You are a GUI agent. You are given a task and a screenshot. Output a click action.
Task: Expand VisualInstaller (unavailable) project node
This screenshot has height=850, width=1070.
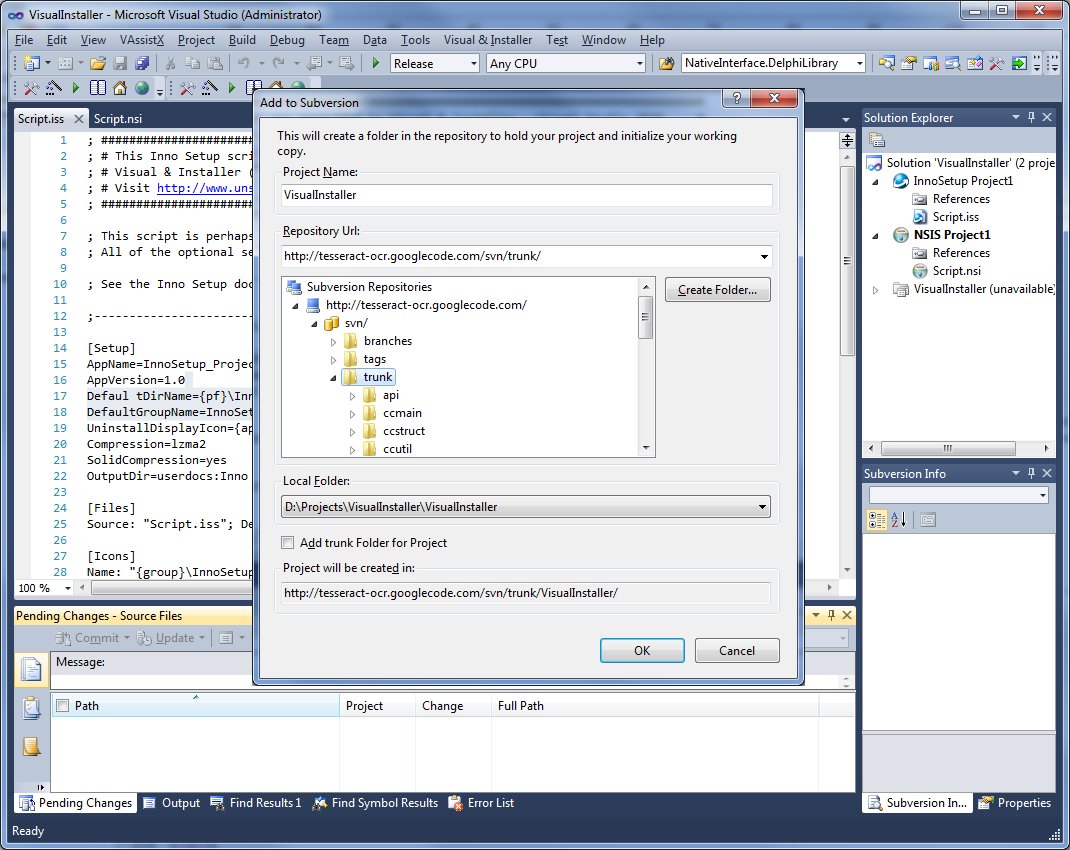click(x=876, y=289)
